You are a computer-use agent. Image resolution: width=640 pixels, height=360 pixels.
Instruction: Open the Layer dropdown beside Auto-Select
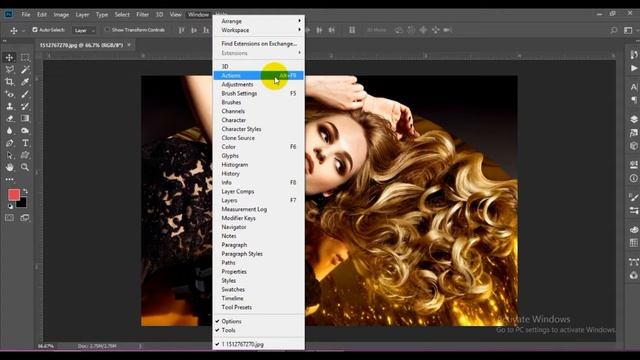coord(84,30)
